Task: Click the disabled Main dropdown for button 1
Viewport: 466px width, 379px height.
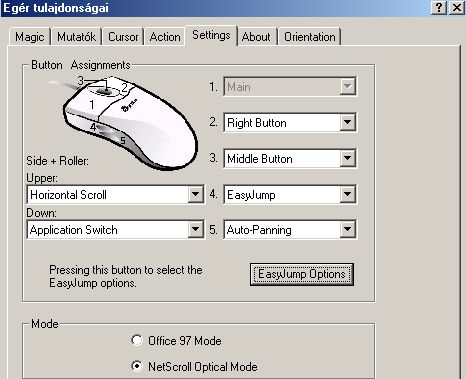Action: [x=290, y=87]
